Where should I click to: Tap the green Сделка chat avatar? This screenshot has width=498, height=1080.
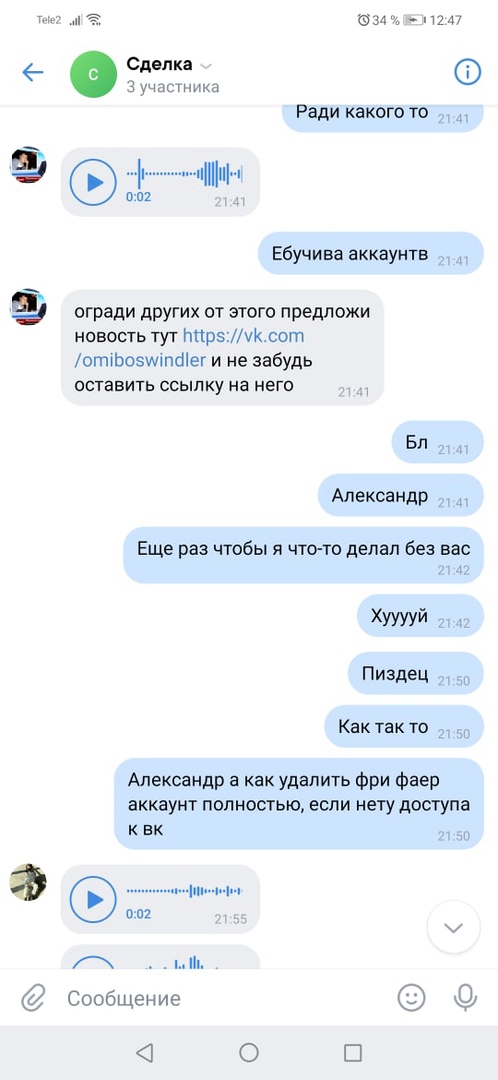click(x=94, y=74)
